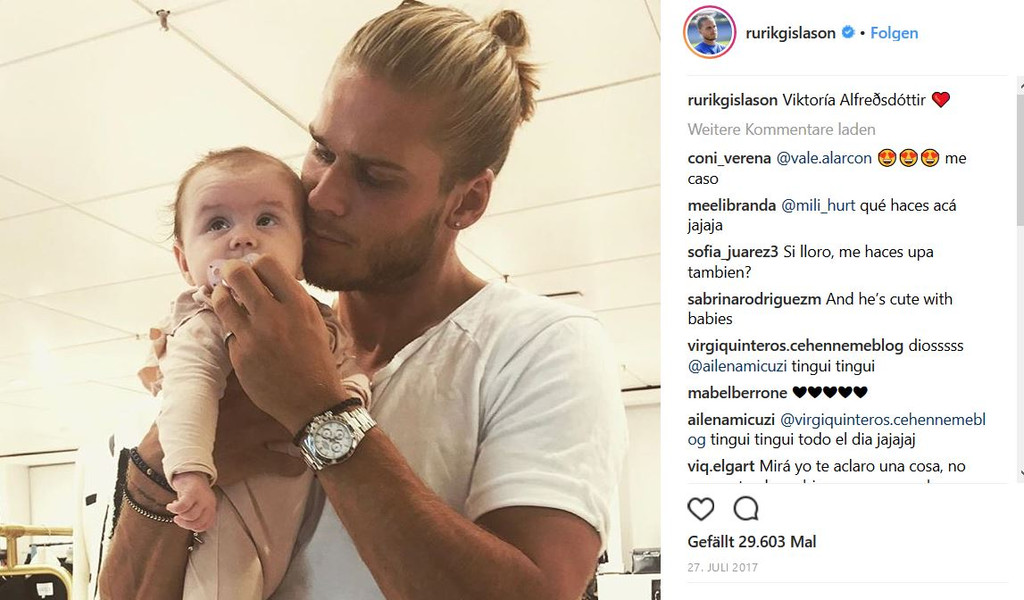Load more comments via Weitere Kommentare laden
Viewport: 1024px width, 600px height.
pyautogui.click(x=781, y=129)
